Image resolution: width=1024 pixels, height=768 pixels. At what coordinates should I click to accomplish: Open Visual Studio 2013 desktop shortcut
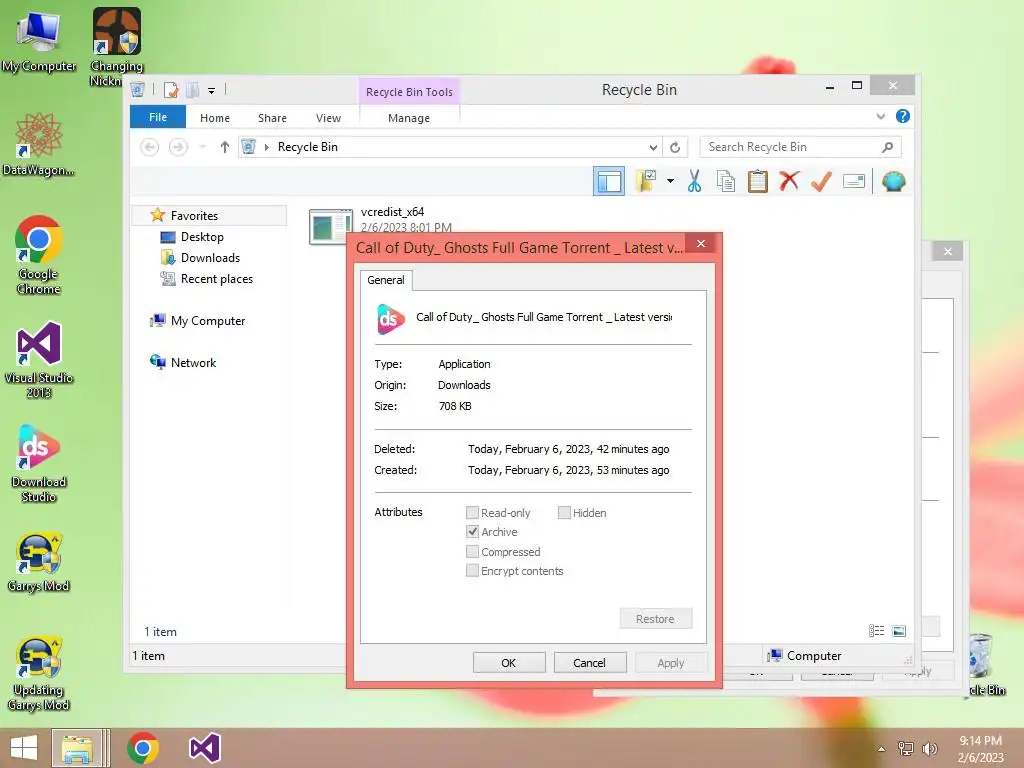39,360
